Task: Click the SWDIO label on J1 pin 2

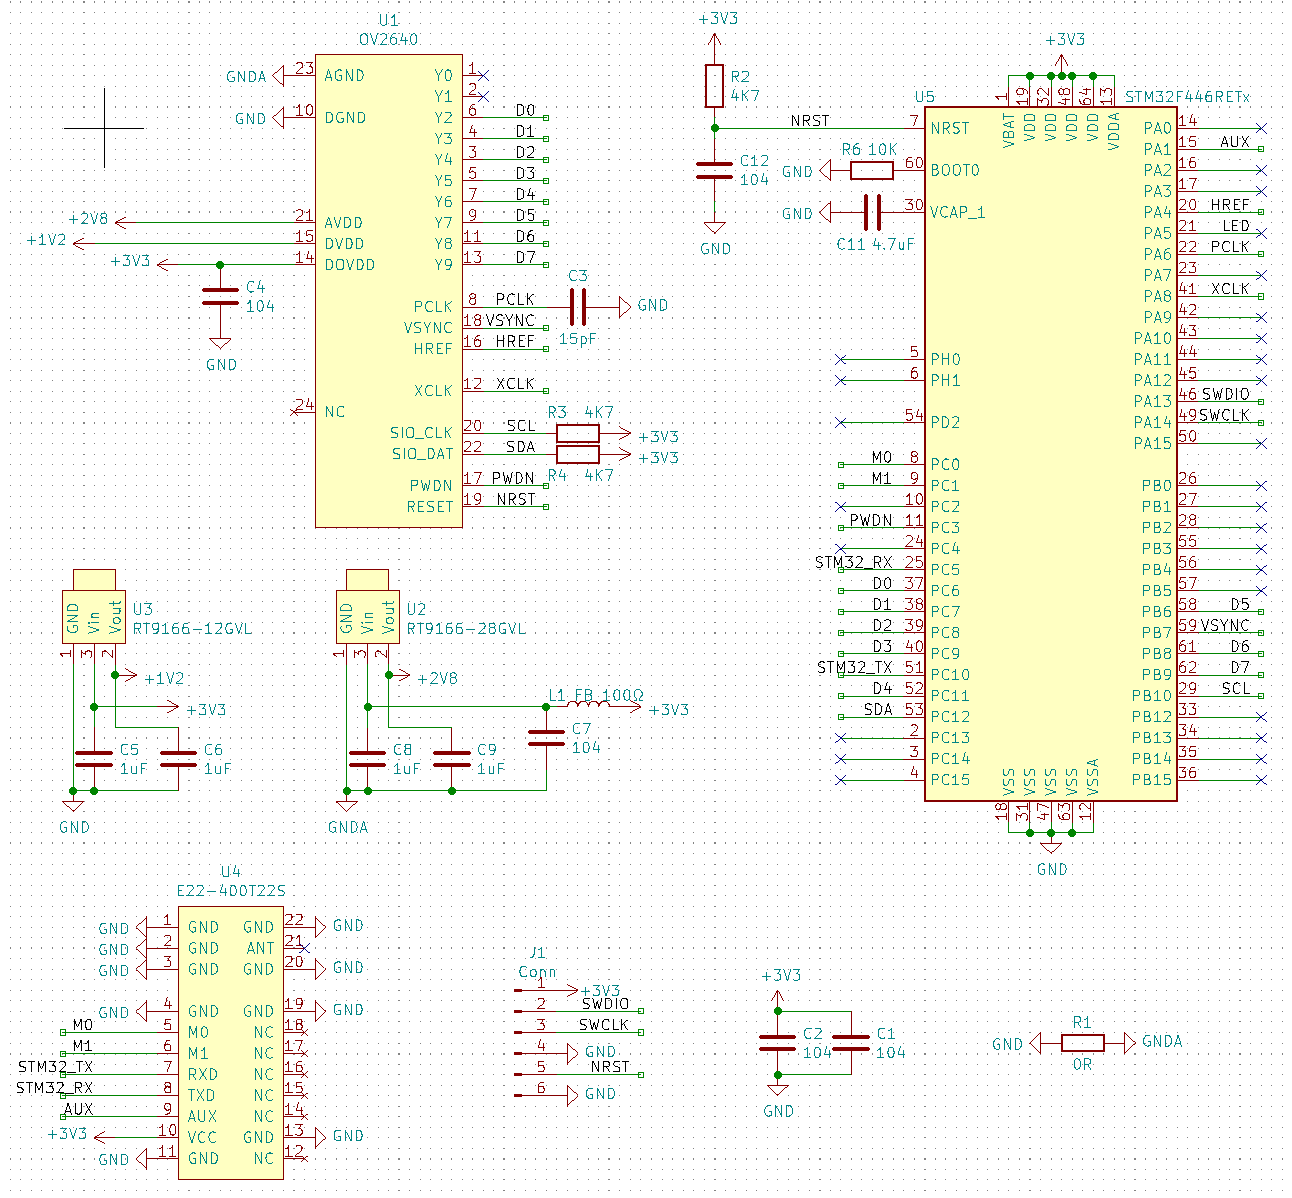Action: (605, 1004)
